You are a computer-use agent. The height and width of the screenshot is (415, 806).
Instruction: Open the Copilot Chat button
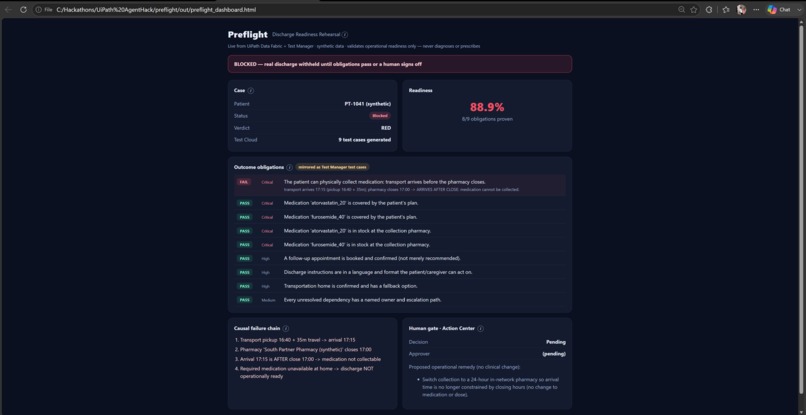778,10
